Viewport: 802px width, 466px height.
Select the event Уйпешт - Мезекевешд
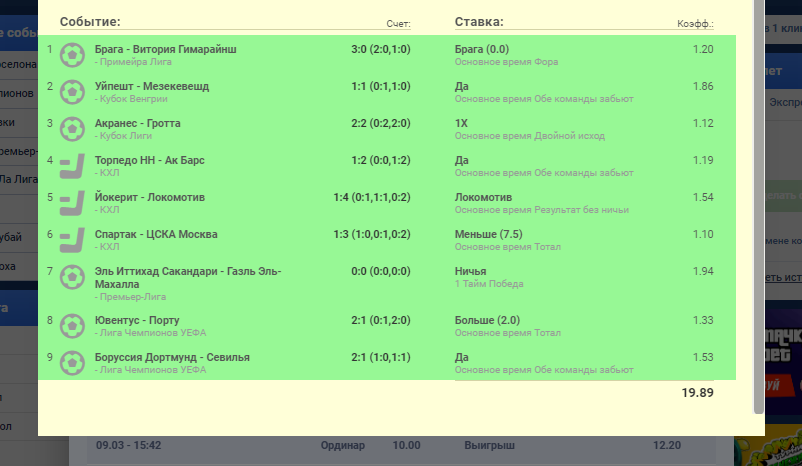[152, 86]
